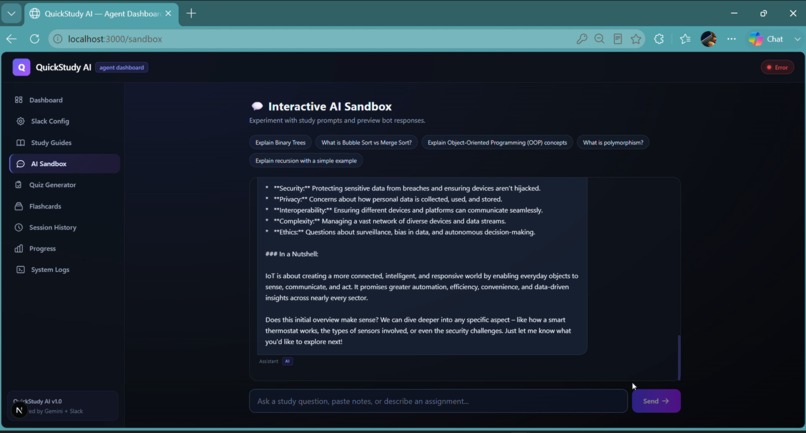Open browser settings ellipsis menu
Screen dimensions: 806x433
(731, 39)
